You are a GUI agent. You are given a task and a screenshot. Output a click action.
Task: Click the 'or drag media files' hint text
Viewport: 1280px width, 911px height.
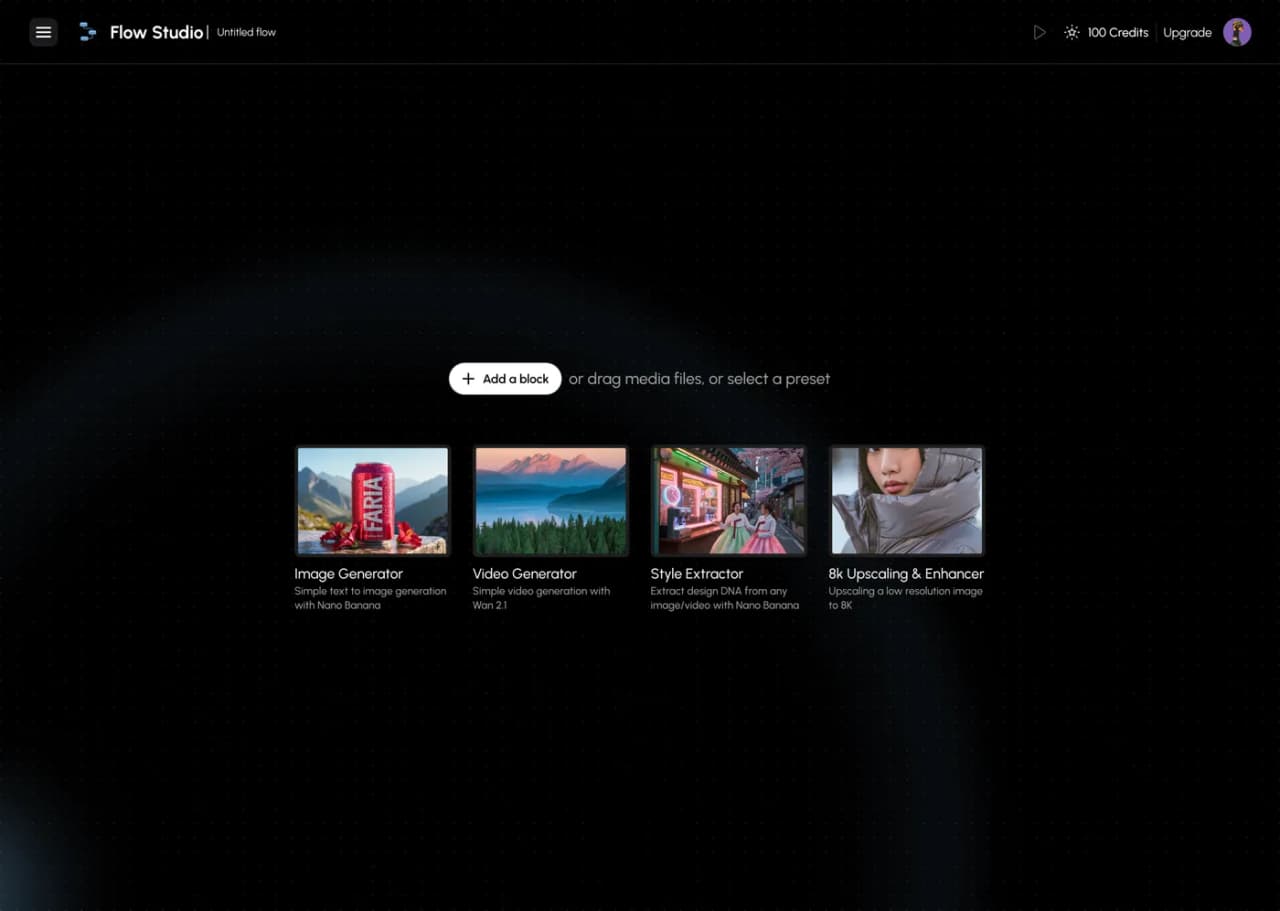pos(699,379)
